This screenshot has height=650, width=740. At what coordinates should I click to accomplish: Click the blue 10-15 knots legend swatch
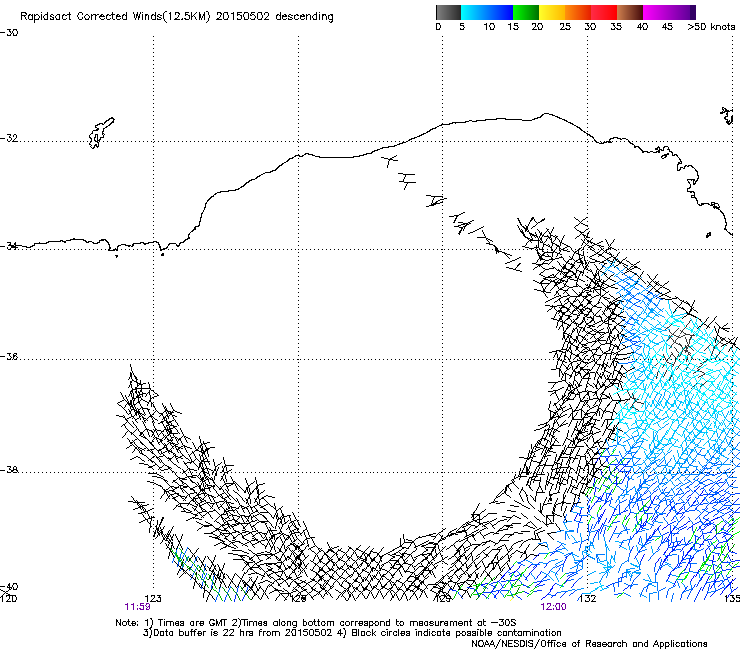(x=500, y=12)
